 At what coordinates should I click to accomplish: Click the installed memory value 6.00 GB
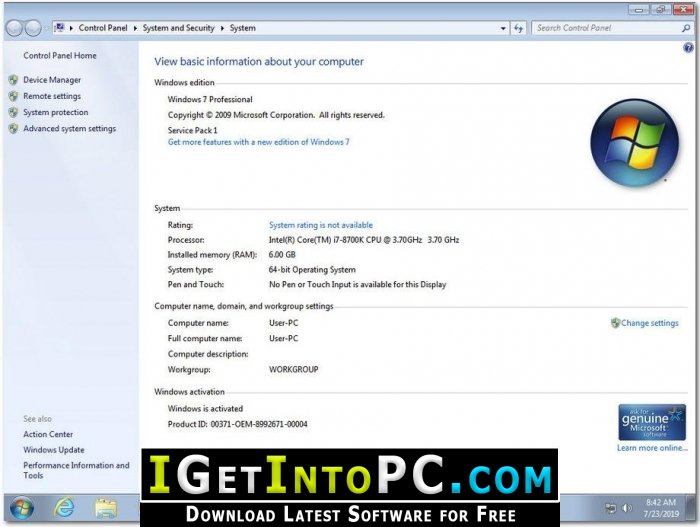[x=282, y=255]
